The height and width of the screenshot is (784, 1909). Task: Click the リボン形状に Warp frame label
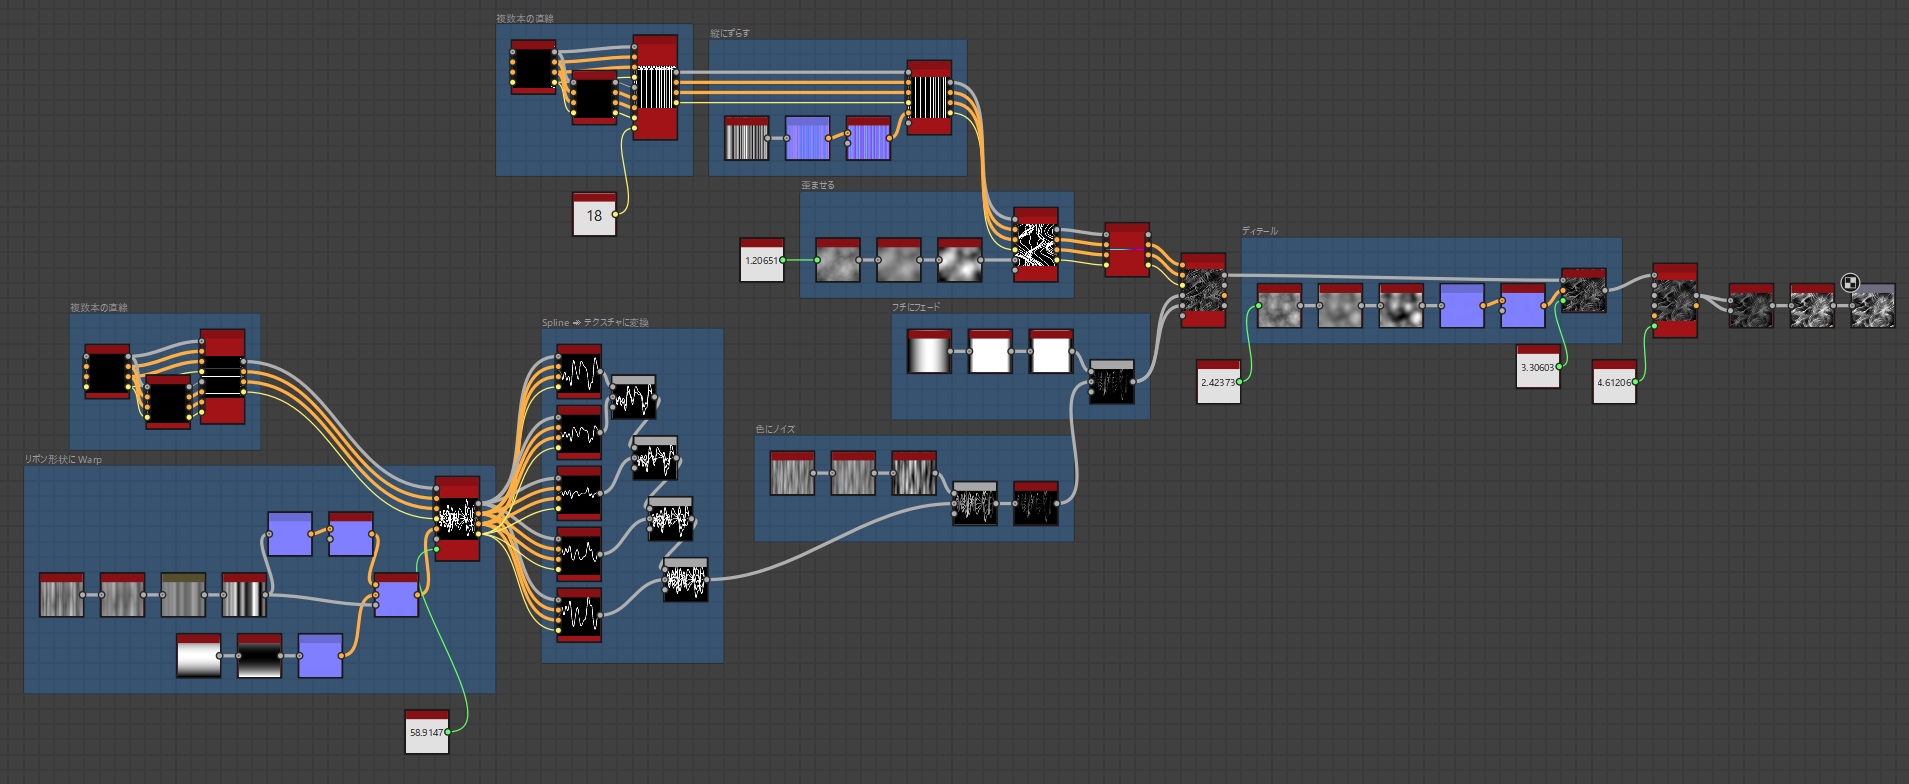[63, 460]
